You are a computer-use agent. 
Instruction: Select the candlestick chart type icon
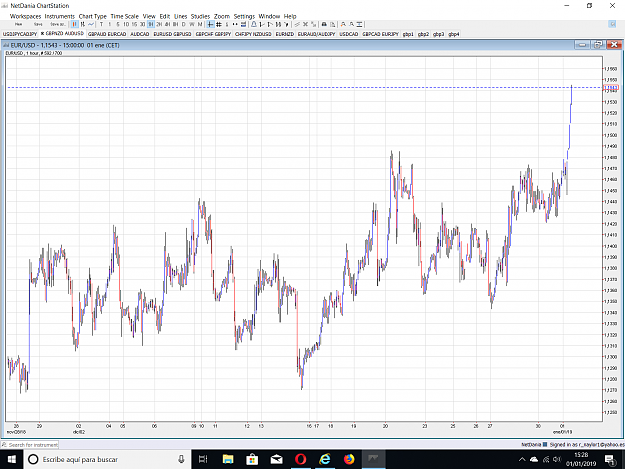click(75, 24)
